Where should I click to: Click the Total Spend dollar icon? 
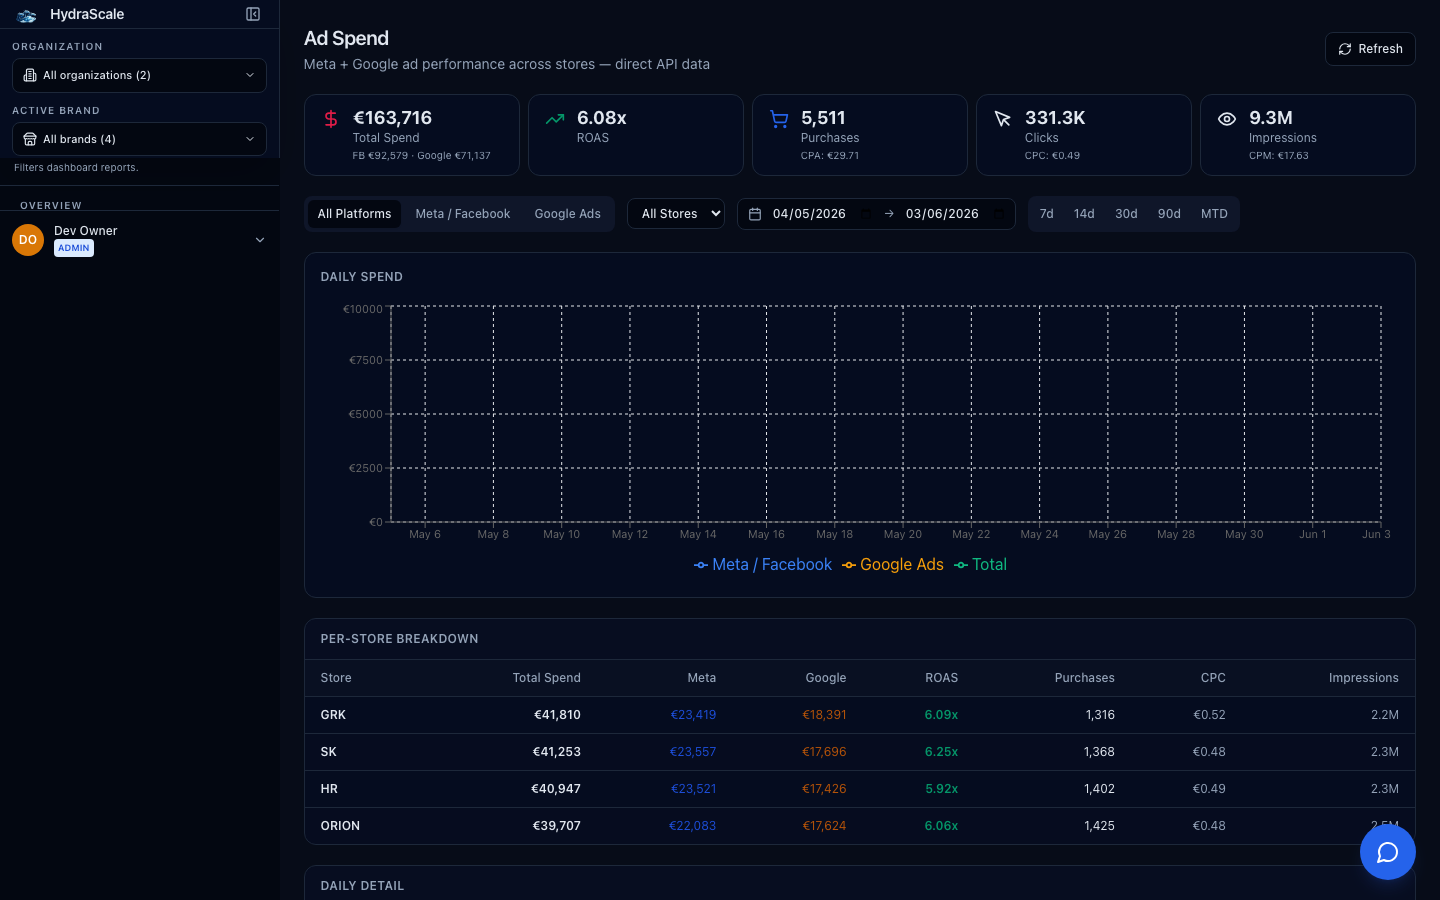(x=331, y=119)
